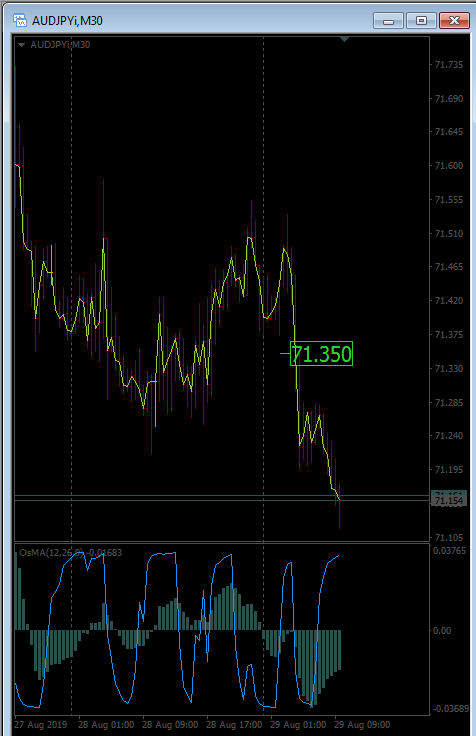
Task: Click the 71.154 current price tag
Action: tap(449, 501)
